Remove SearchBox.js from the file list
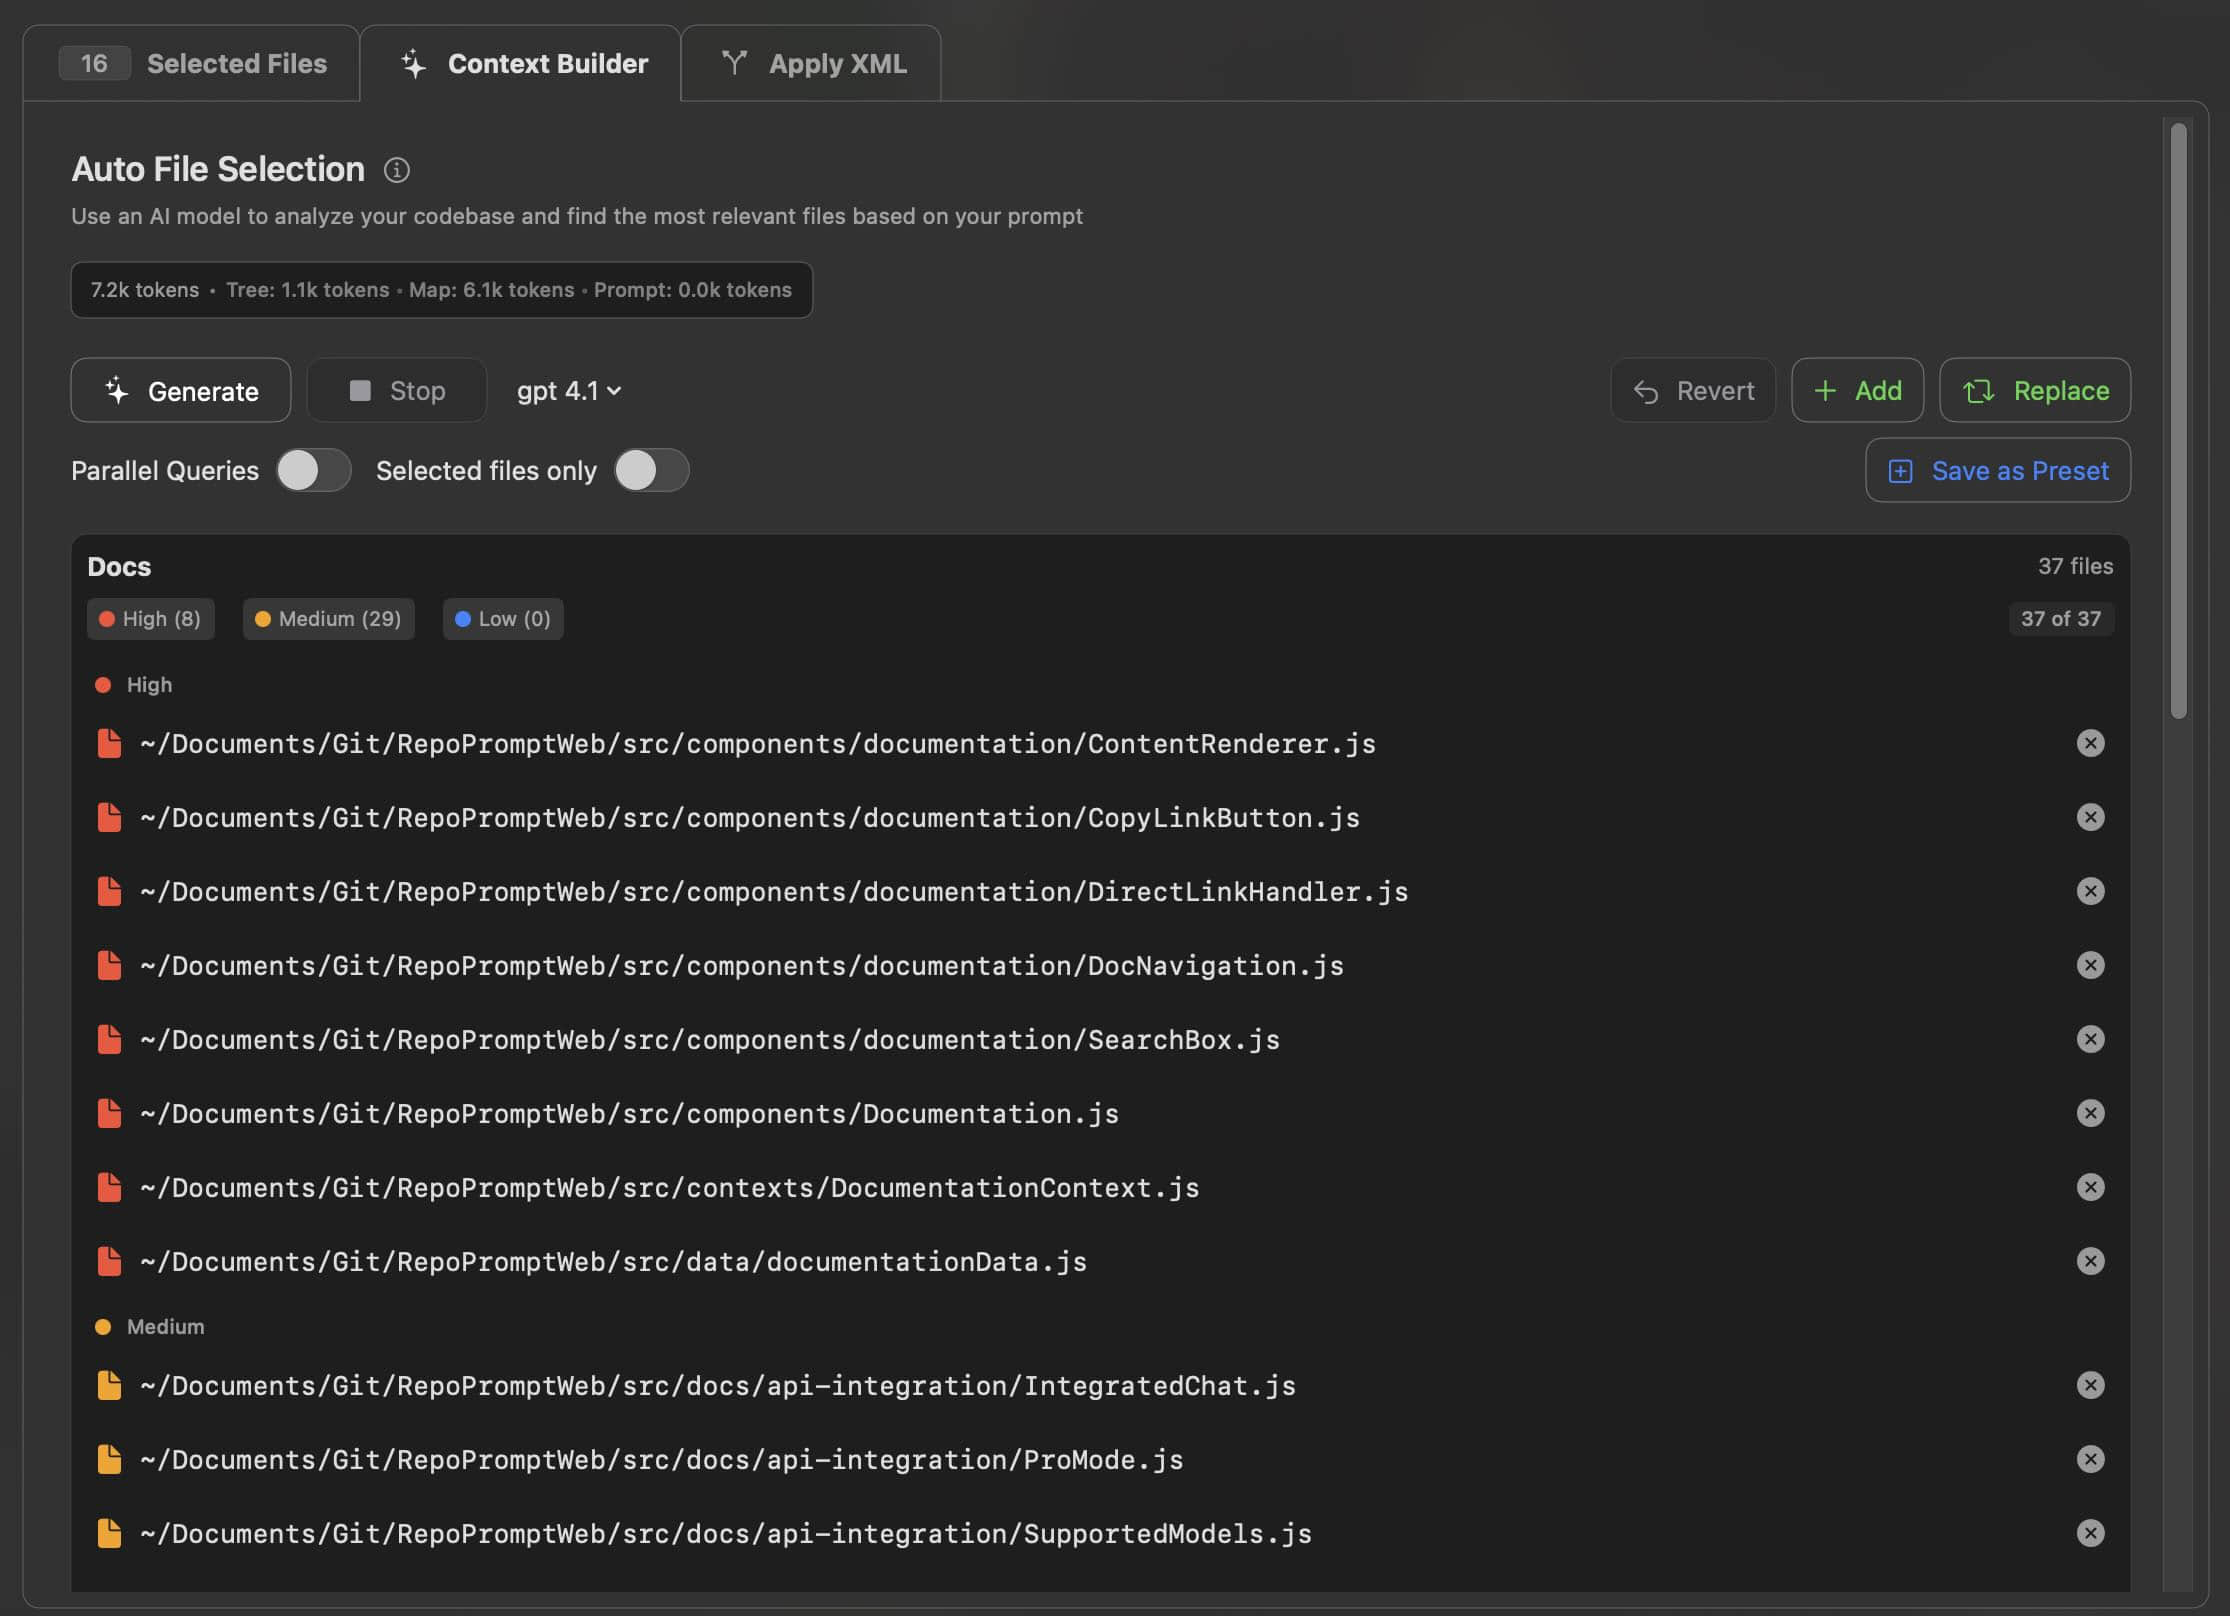Screen dimensions: 2230x1616 (x=2090, y=1039)
